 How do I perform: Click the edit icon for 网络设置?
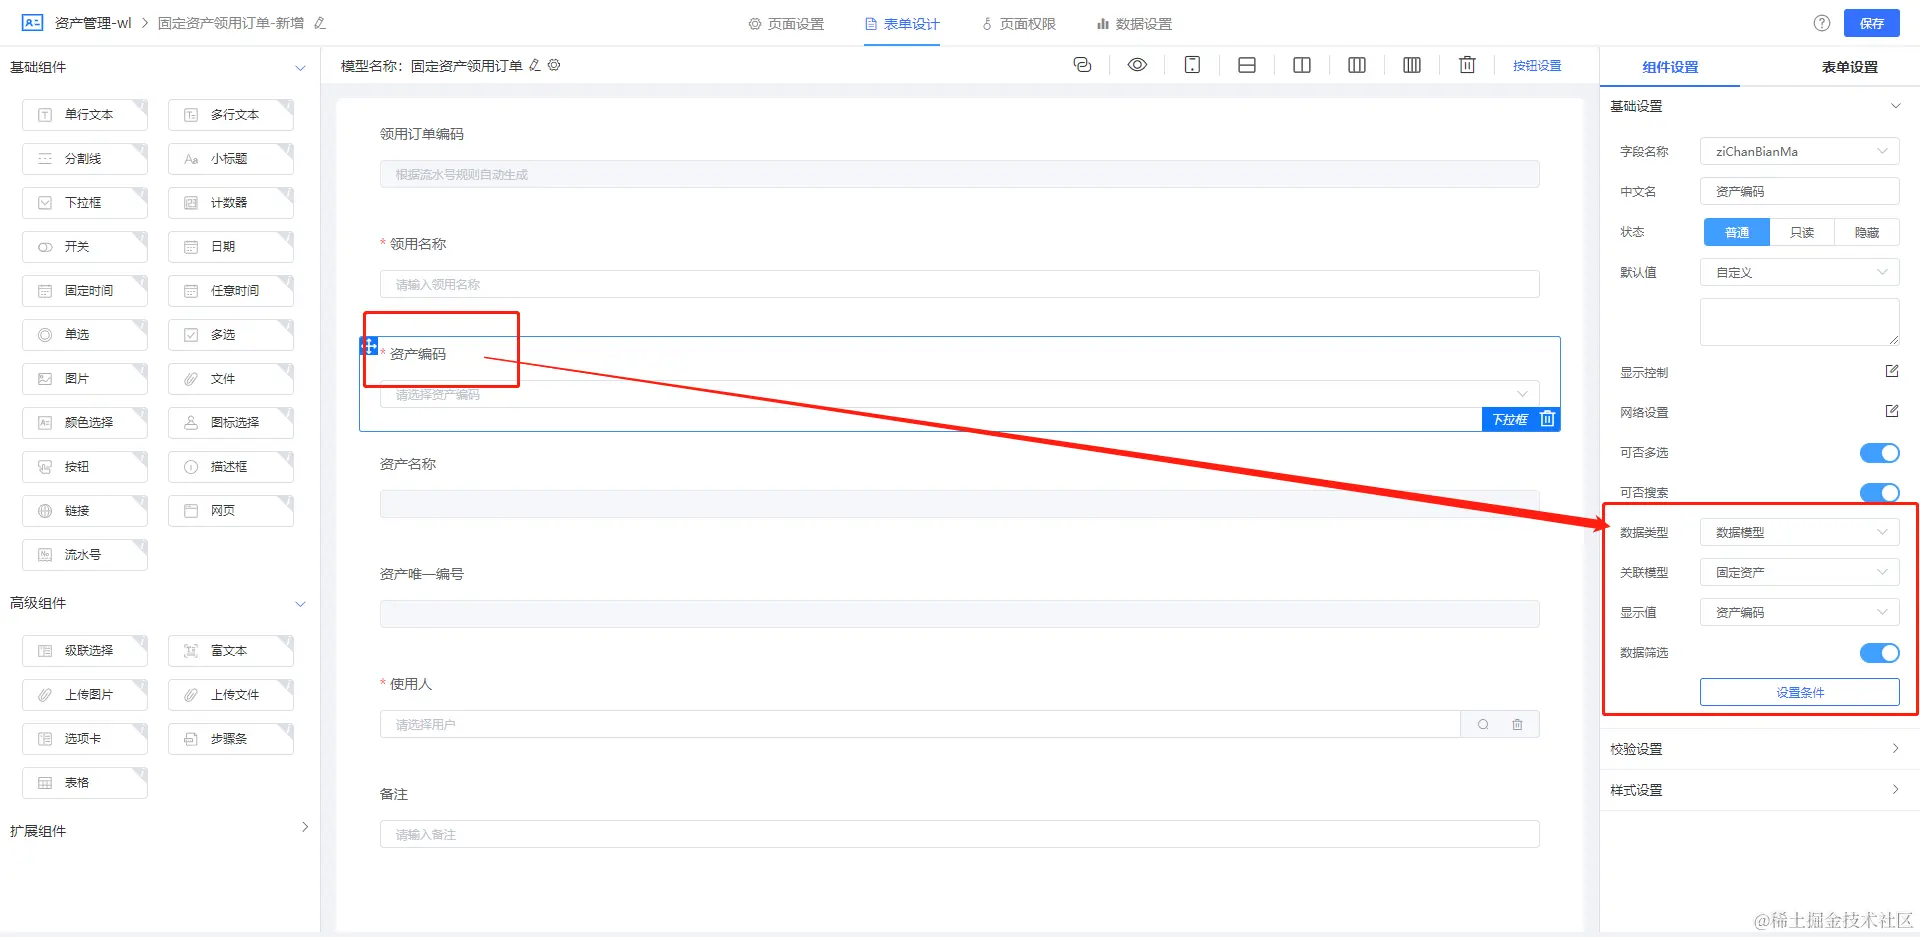coord(1892,411)
